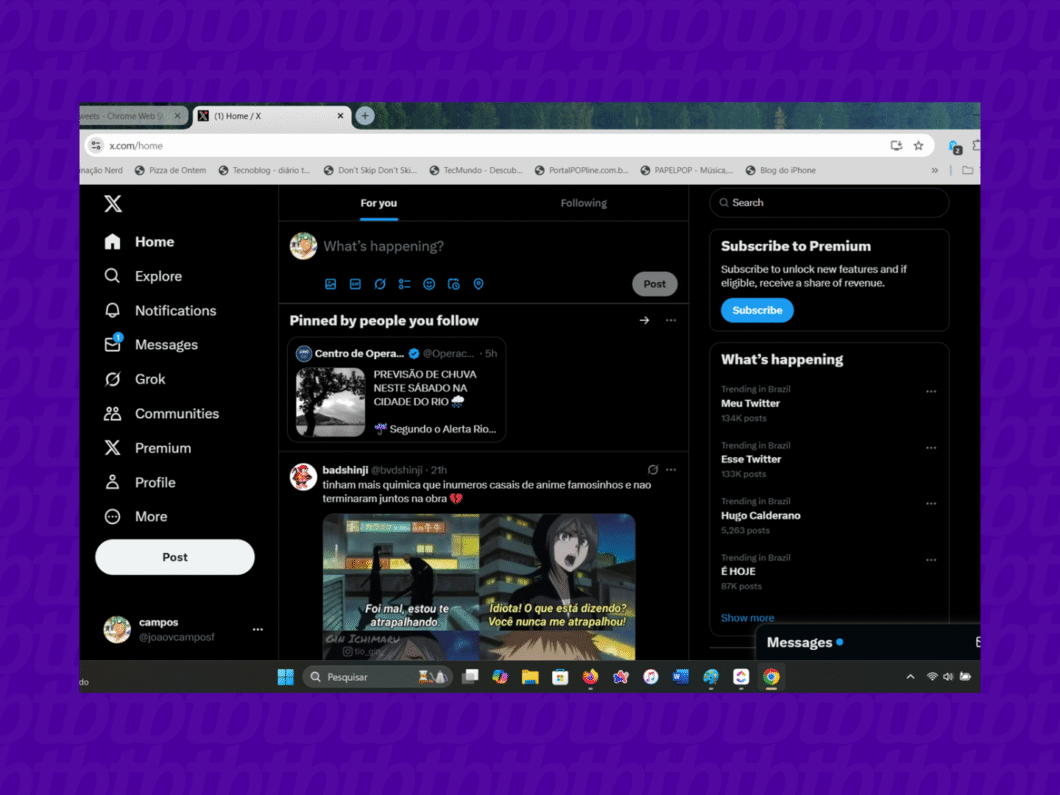Attach an image to your post
Viewport: 1060px width, 795px height.
click(x=330, y=284)
